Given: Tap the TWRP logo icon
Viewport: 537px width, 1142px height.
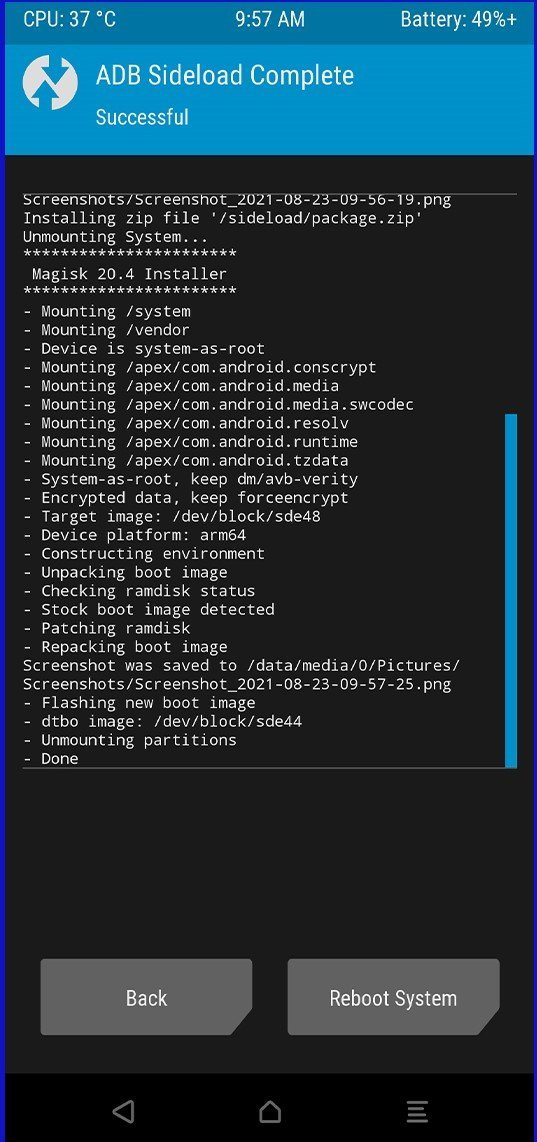Looking at the screenshot, I should 50,83.
